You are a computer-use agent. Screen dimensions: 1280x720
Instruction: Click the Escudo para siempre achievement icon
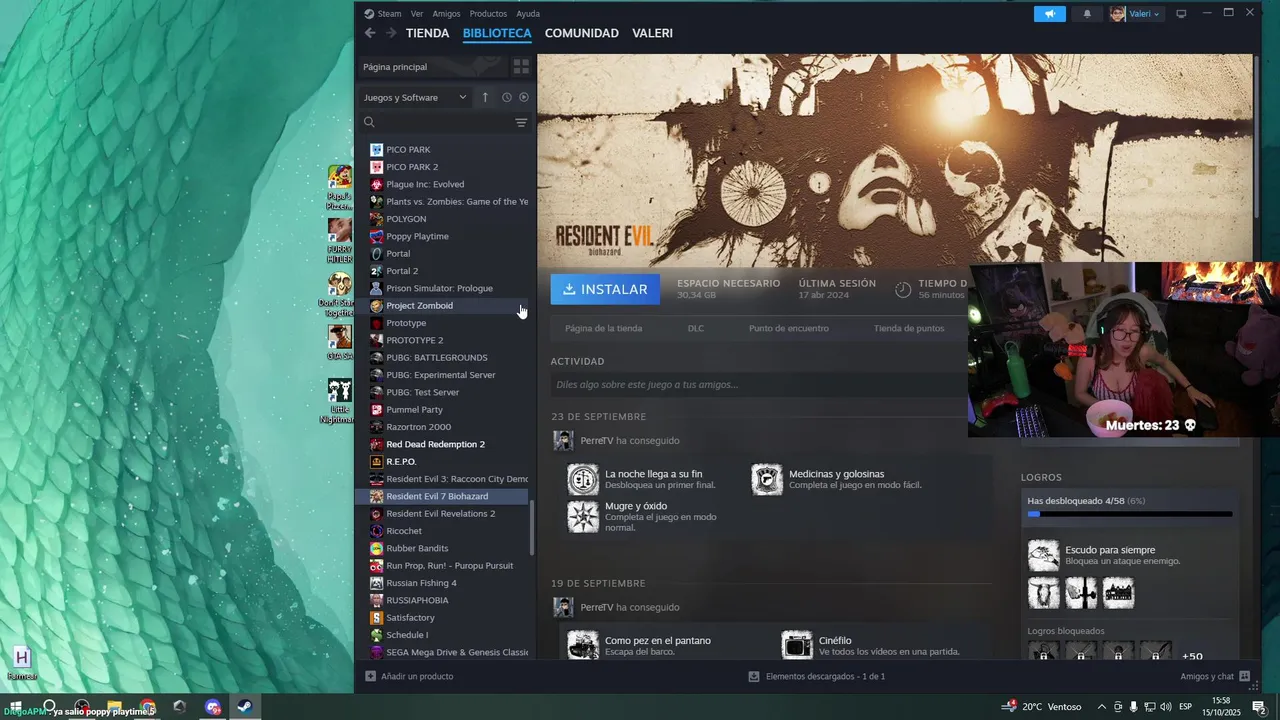(x=1043, y=555)
